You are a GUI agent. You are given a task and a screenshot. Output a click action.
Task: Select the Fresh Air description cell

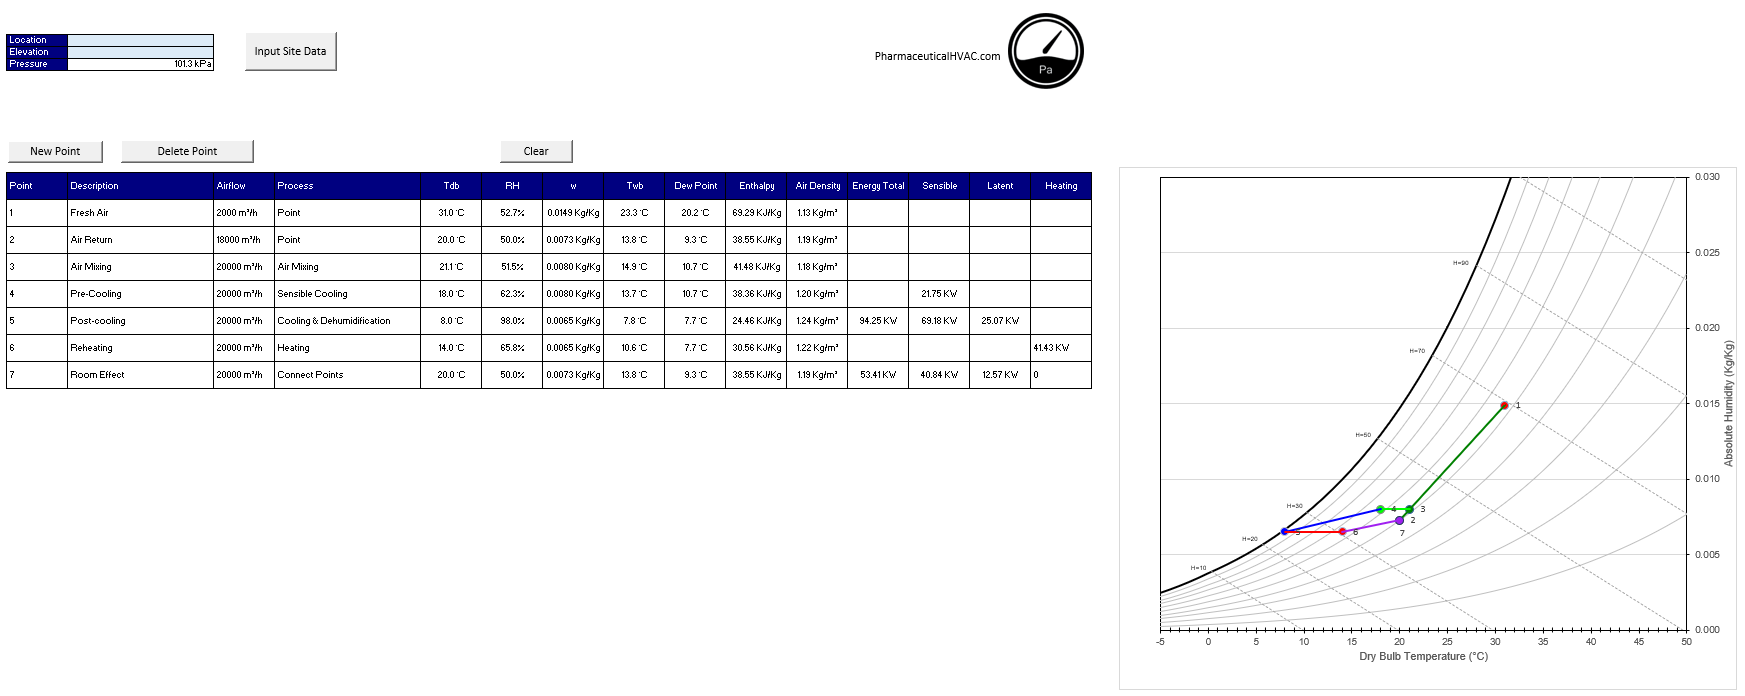[x=140, y=213]
